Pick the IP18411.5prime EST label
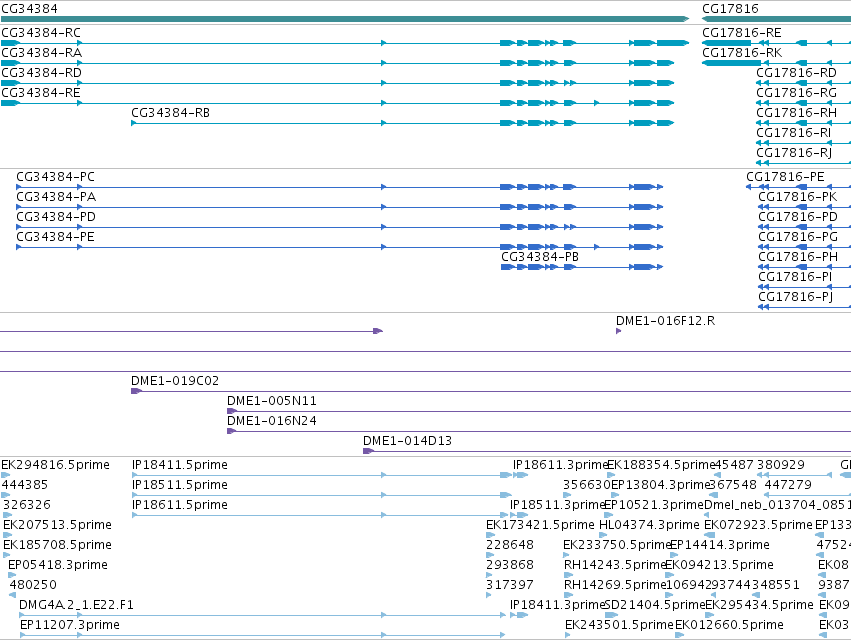This screenshot has width=851, height=640. coord(180,465)
